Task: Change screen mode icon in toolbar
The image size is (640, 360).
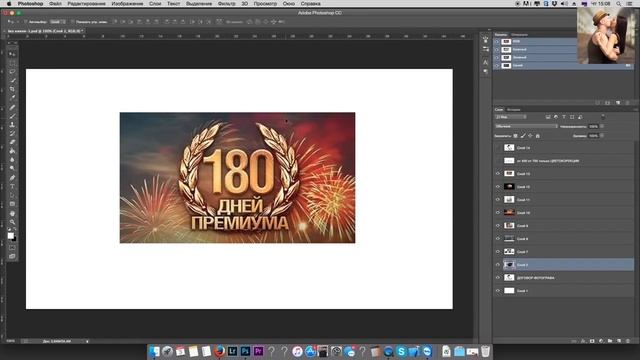Action: click(x=12, y=256)
